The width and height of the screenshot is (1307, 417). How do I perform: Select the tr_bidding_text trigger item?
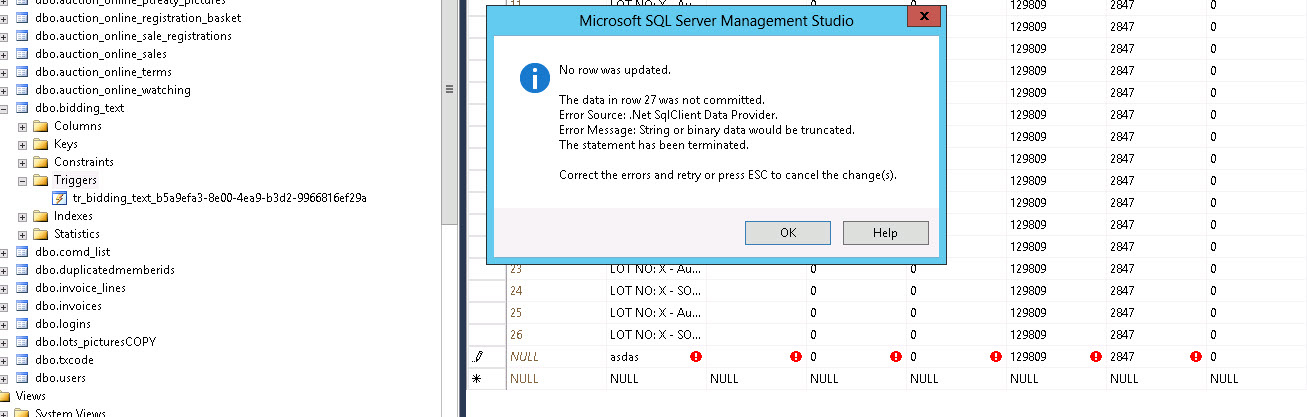pos(220,198)
